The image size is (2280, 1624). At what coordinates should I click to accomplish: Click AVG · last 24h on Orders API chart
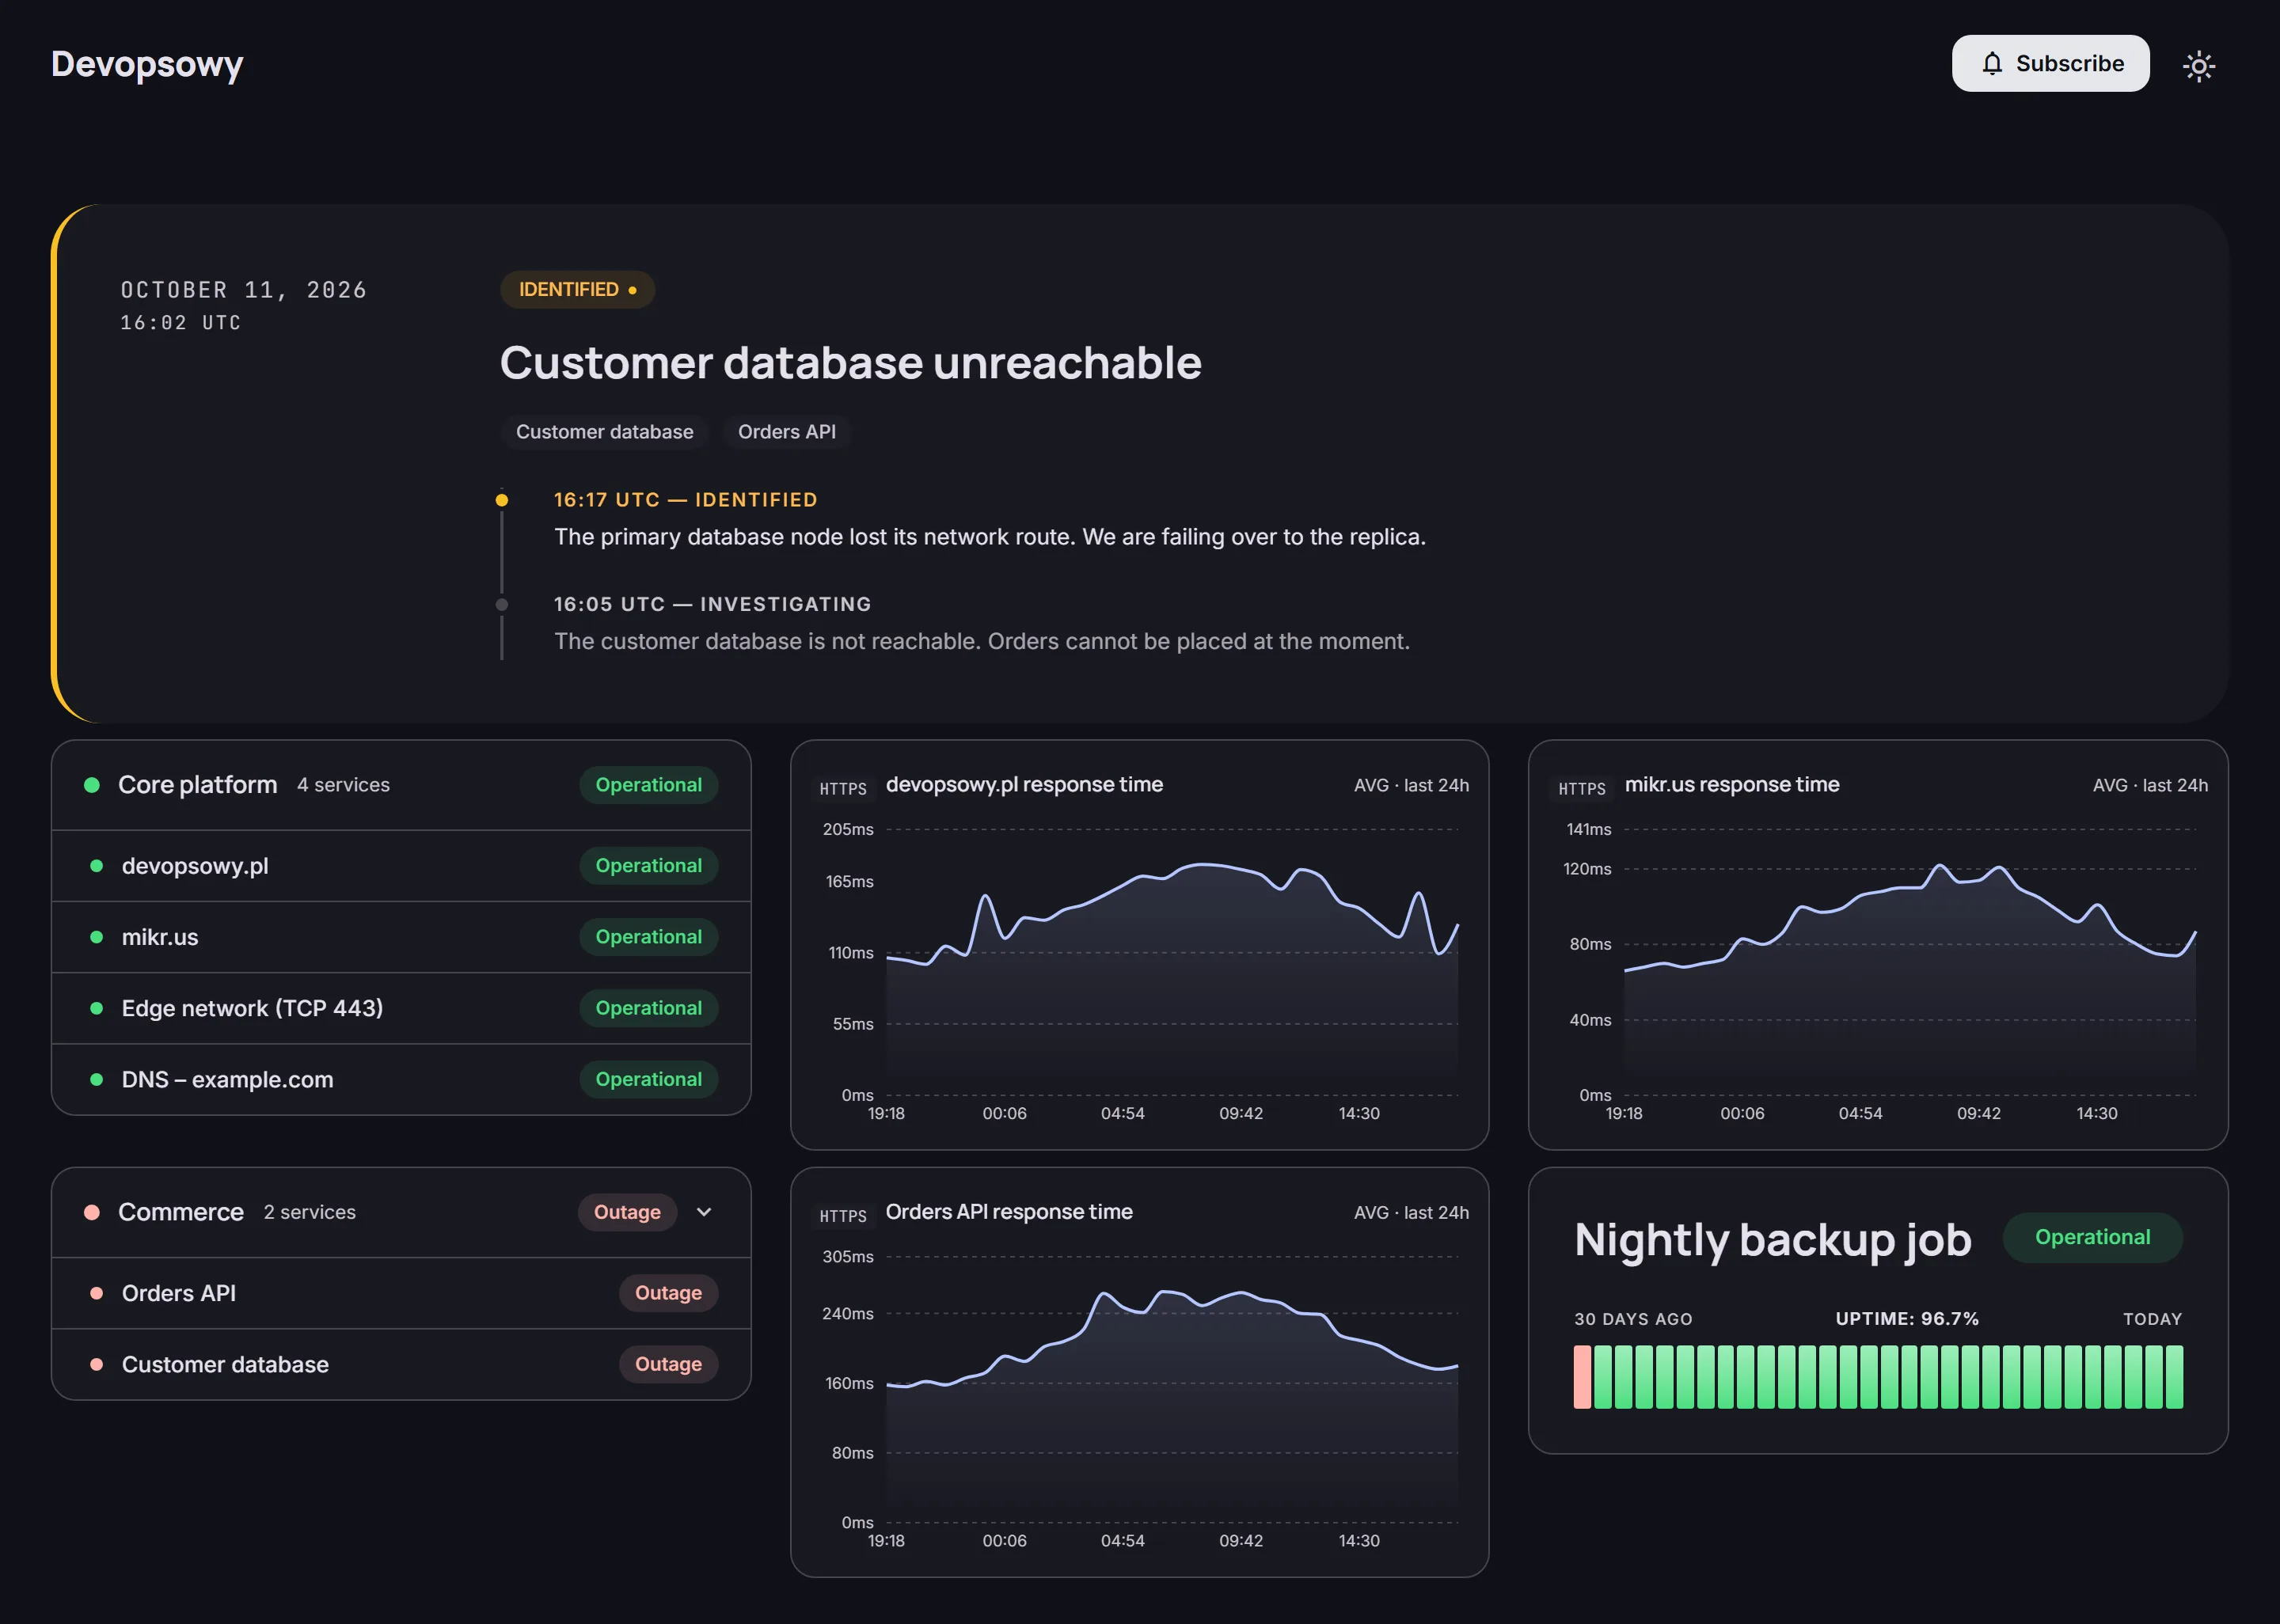1411,1212
